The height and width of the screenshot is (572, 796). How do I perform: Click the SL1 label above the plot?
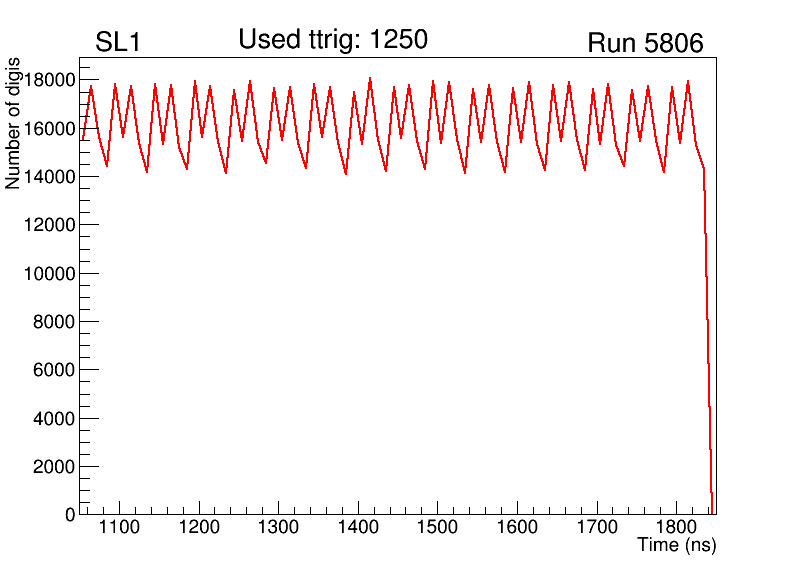tap(117, 43)
